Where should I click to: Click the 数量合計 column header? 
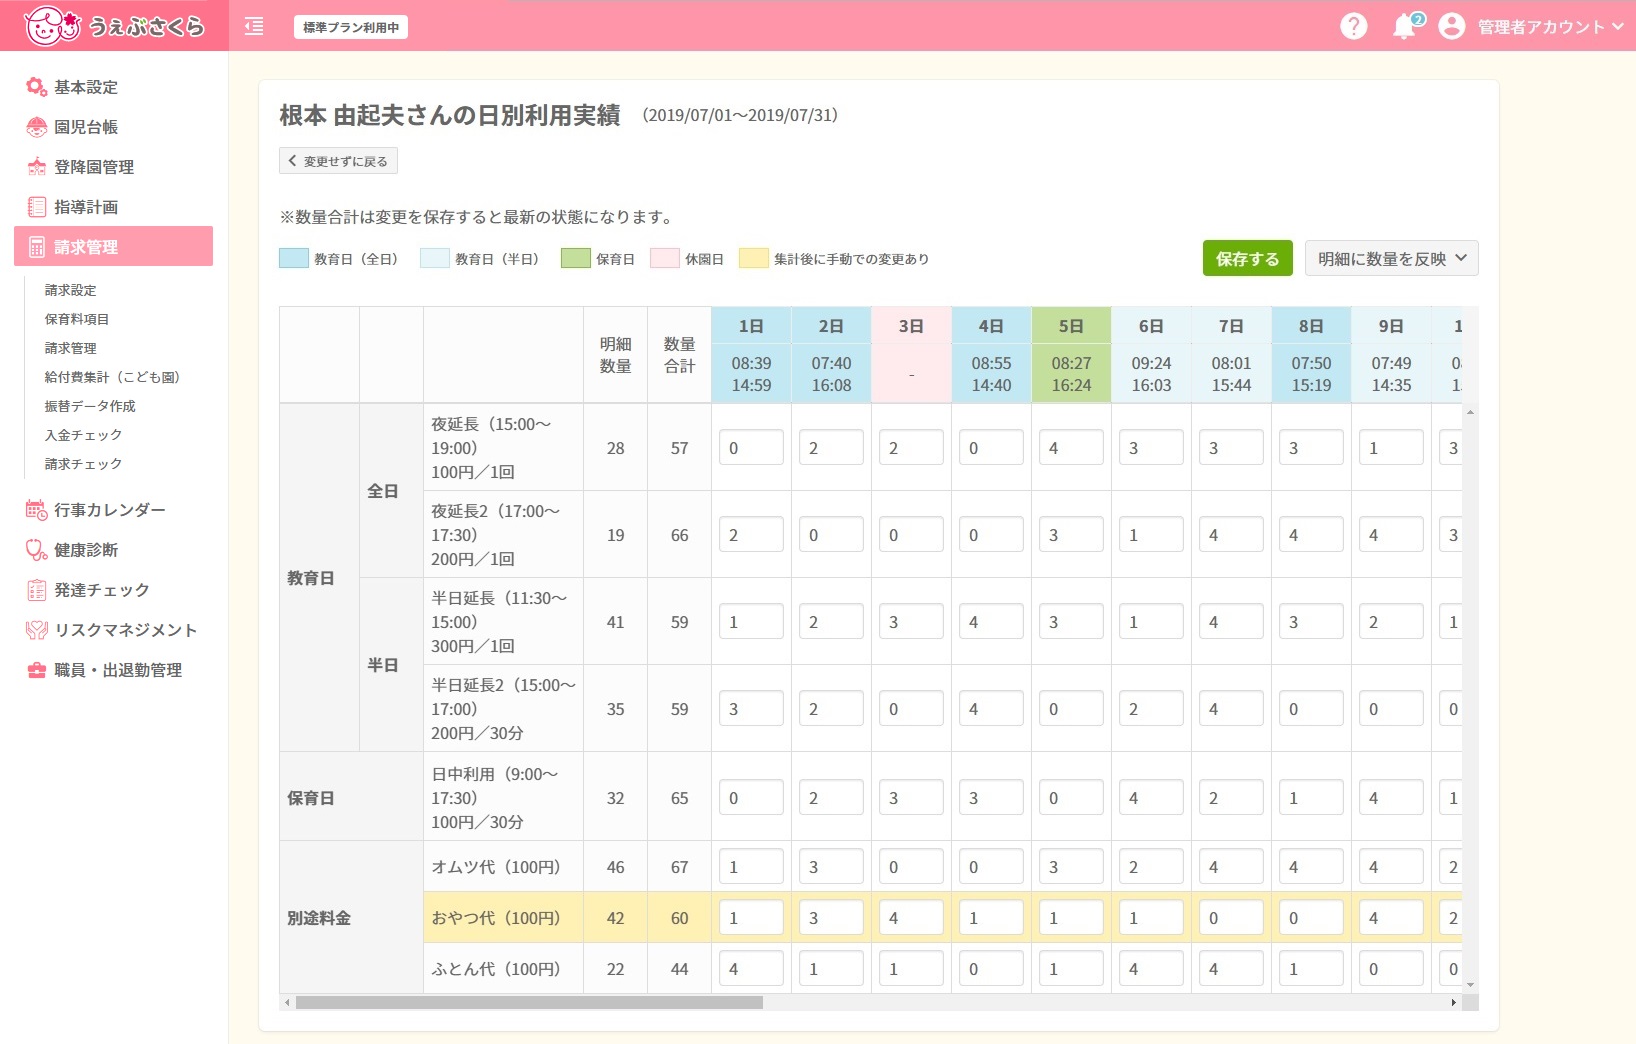[x=679, y=355]
